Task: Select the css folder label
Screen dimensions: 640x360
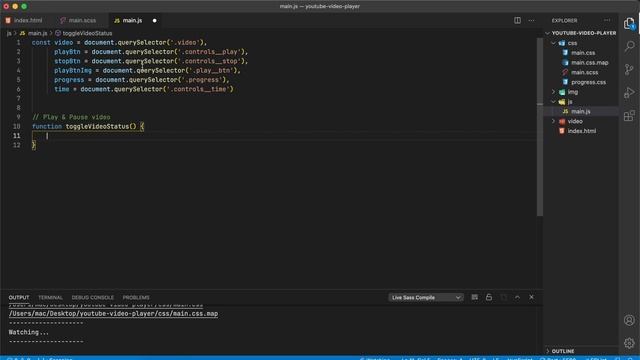Action: (x=572, y=43)
